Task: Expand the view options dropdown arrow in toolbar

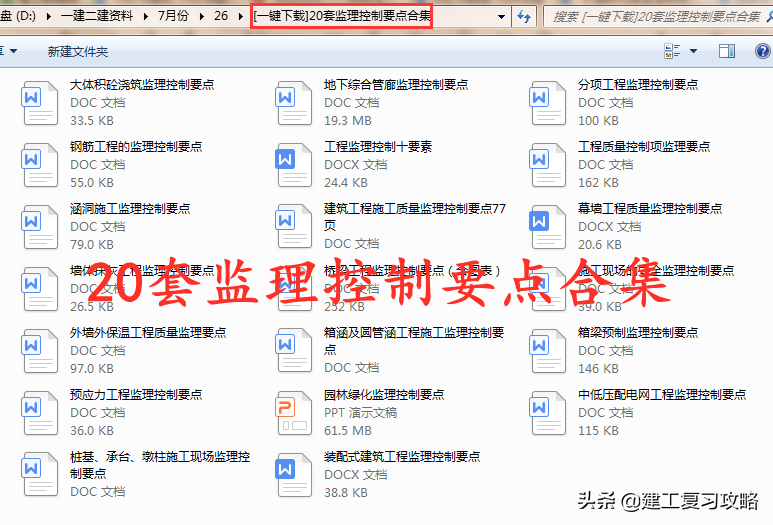Action: coord(695,50)
